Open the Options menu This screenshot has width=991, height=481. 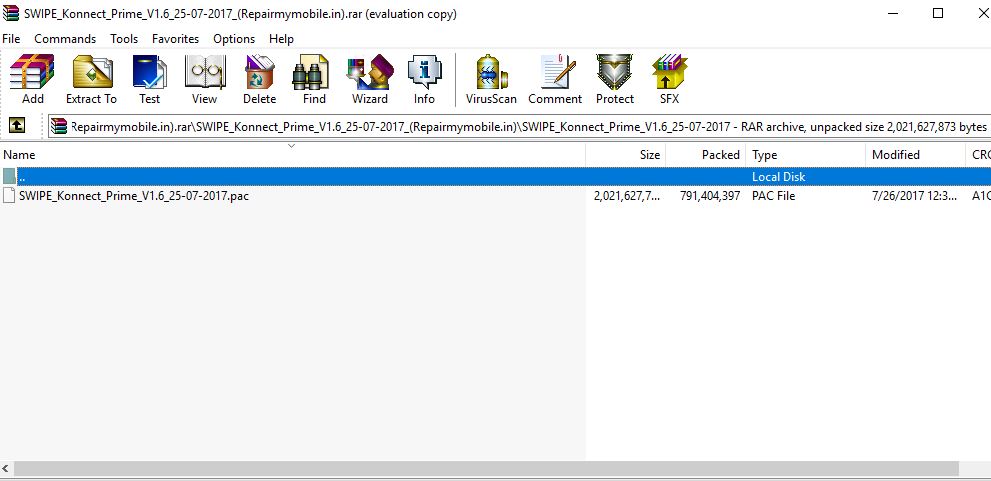pos(234,39)
